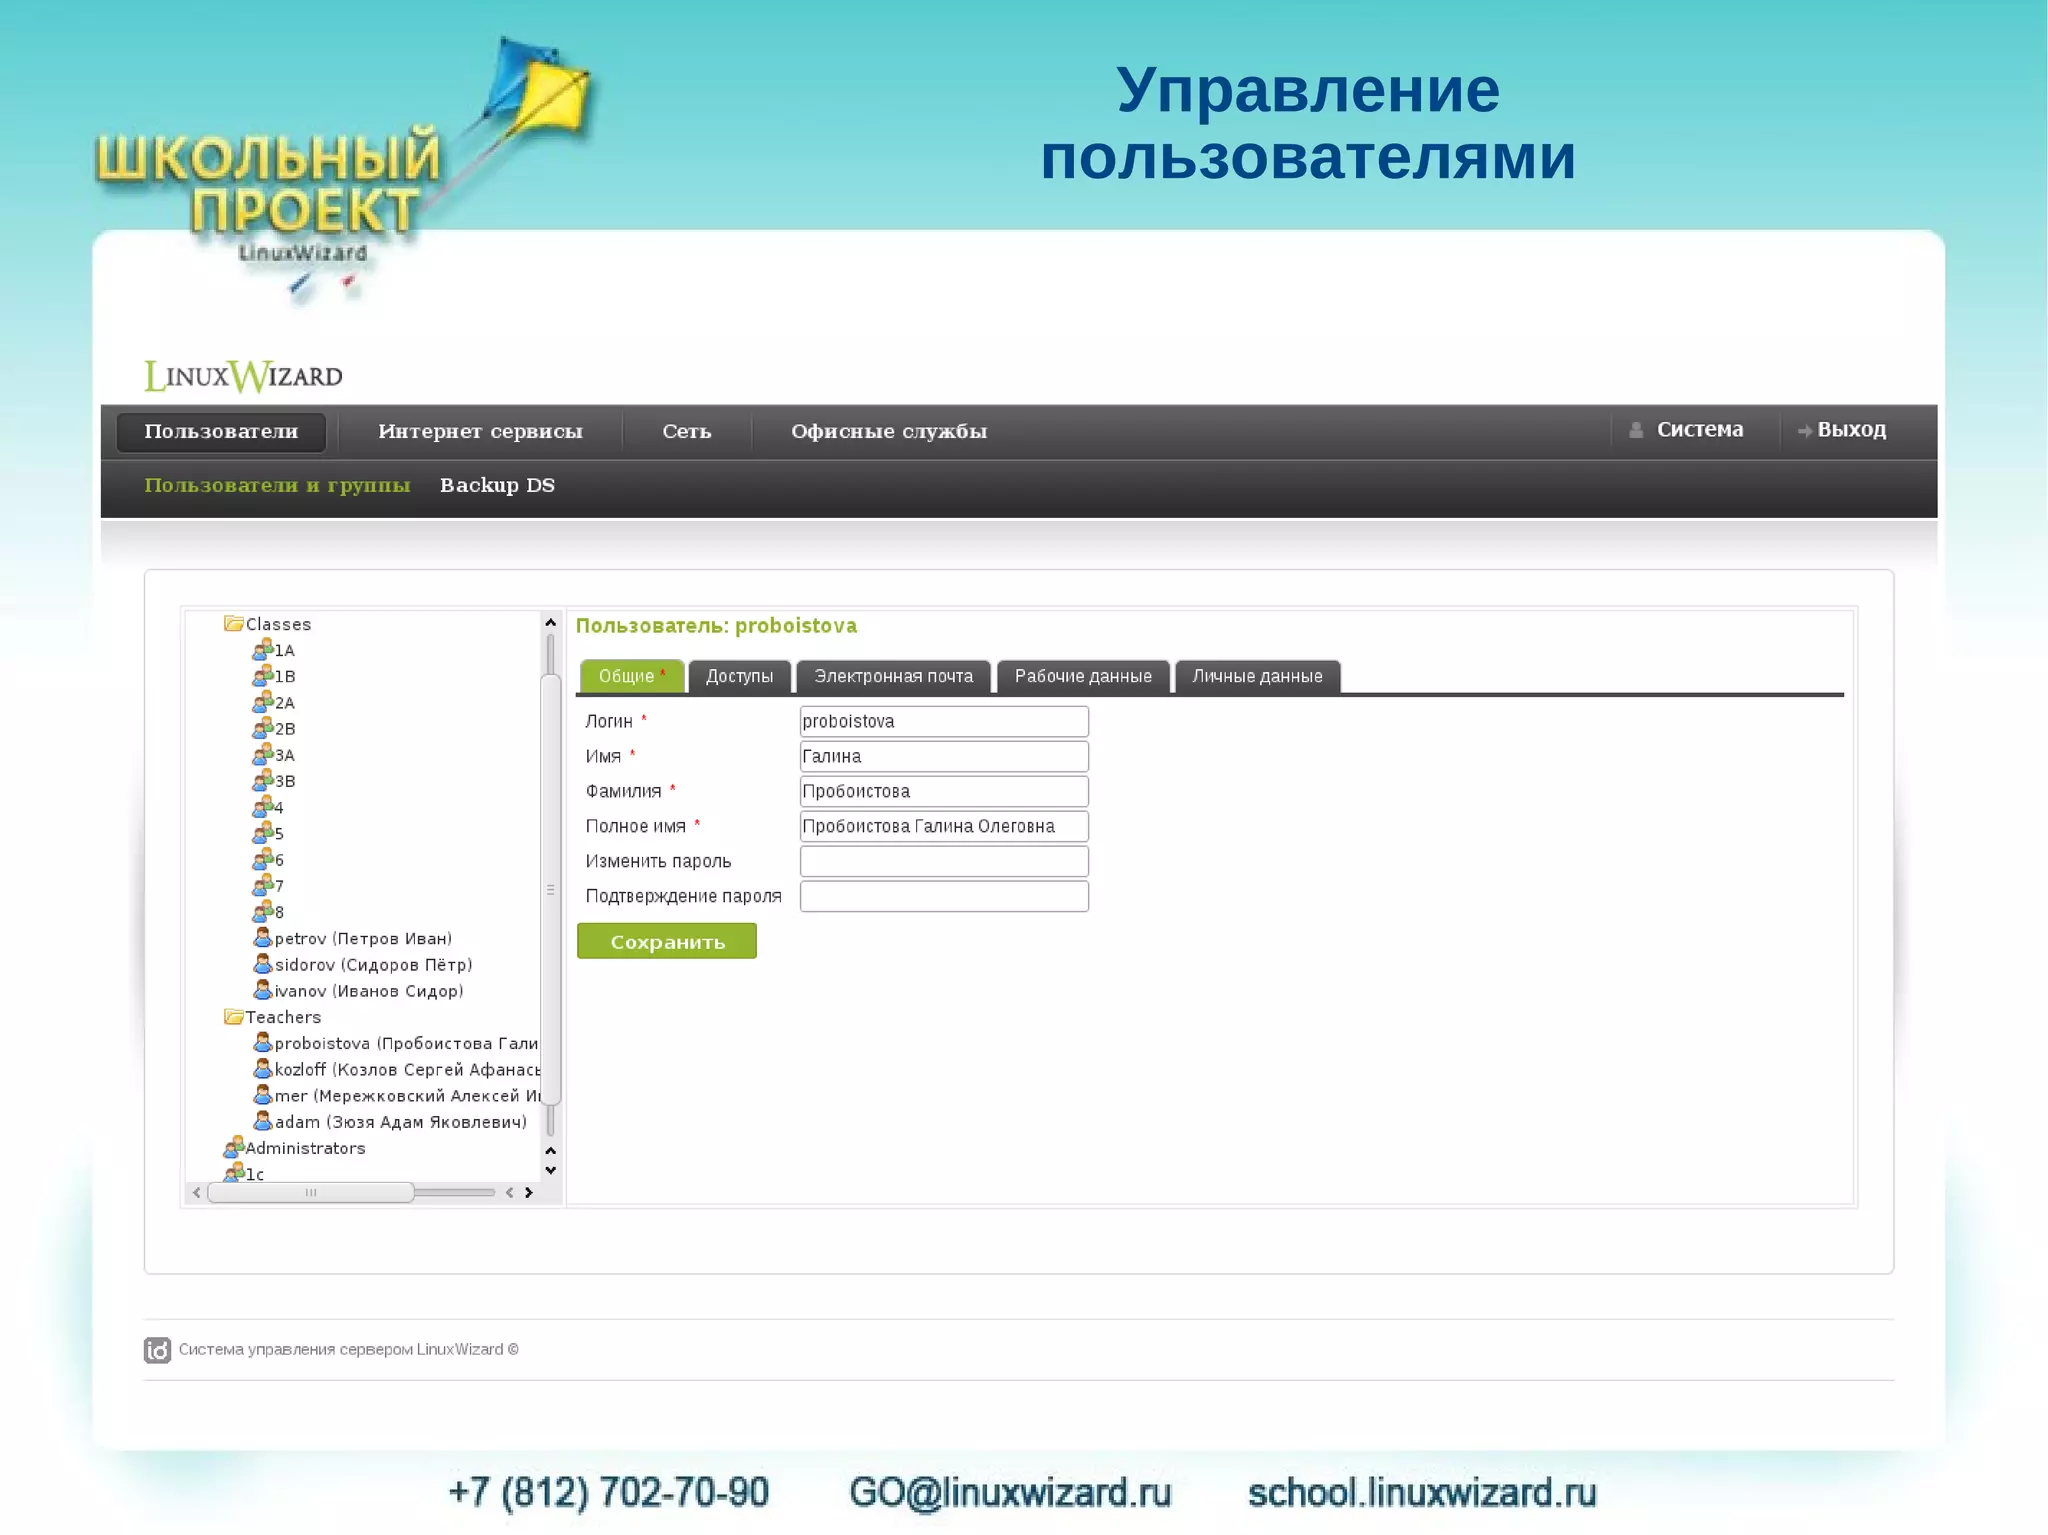The image size is (2048, 1535).
Task: Select group icon for class 6
Action: click(263, 859)
